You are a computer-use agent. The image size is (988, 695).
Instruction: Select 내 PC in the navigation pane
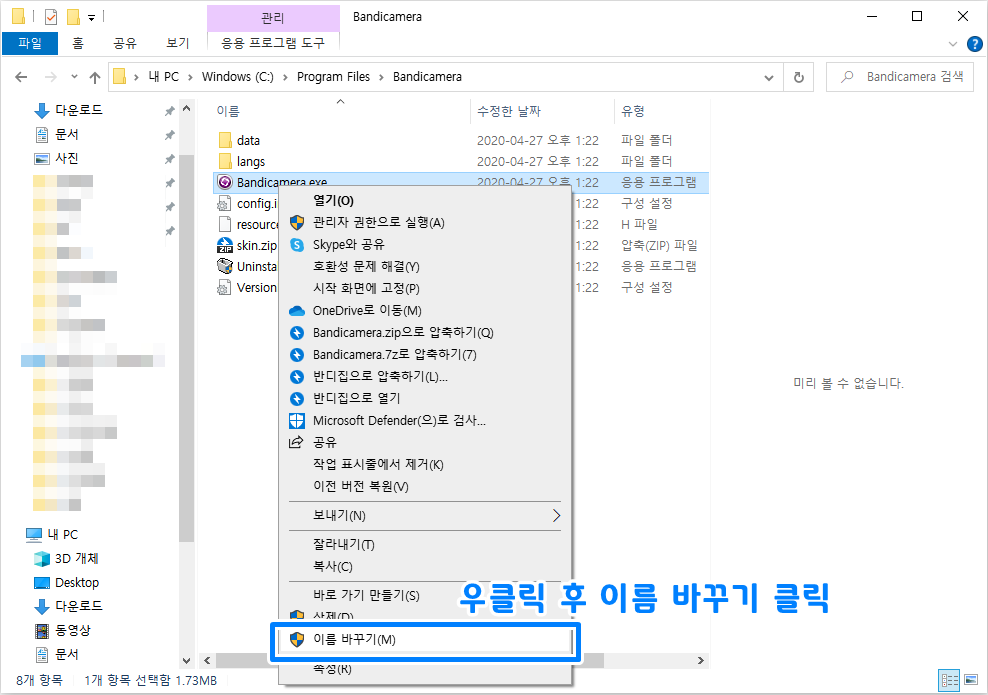point(52,534)
